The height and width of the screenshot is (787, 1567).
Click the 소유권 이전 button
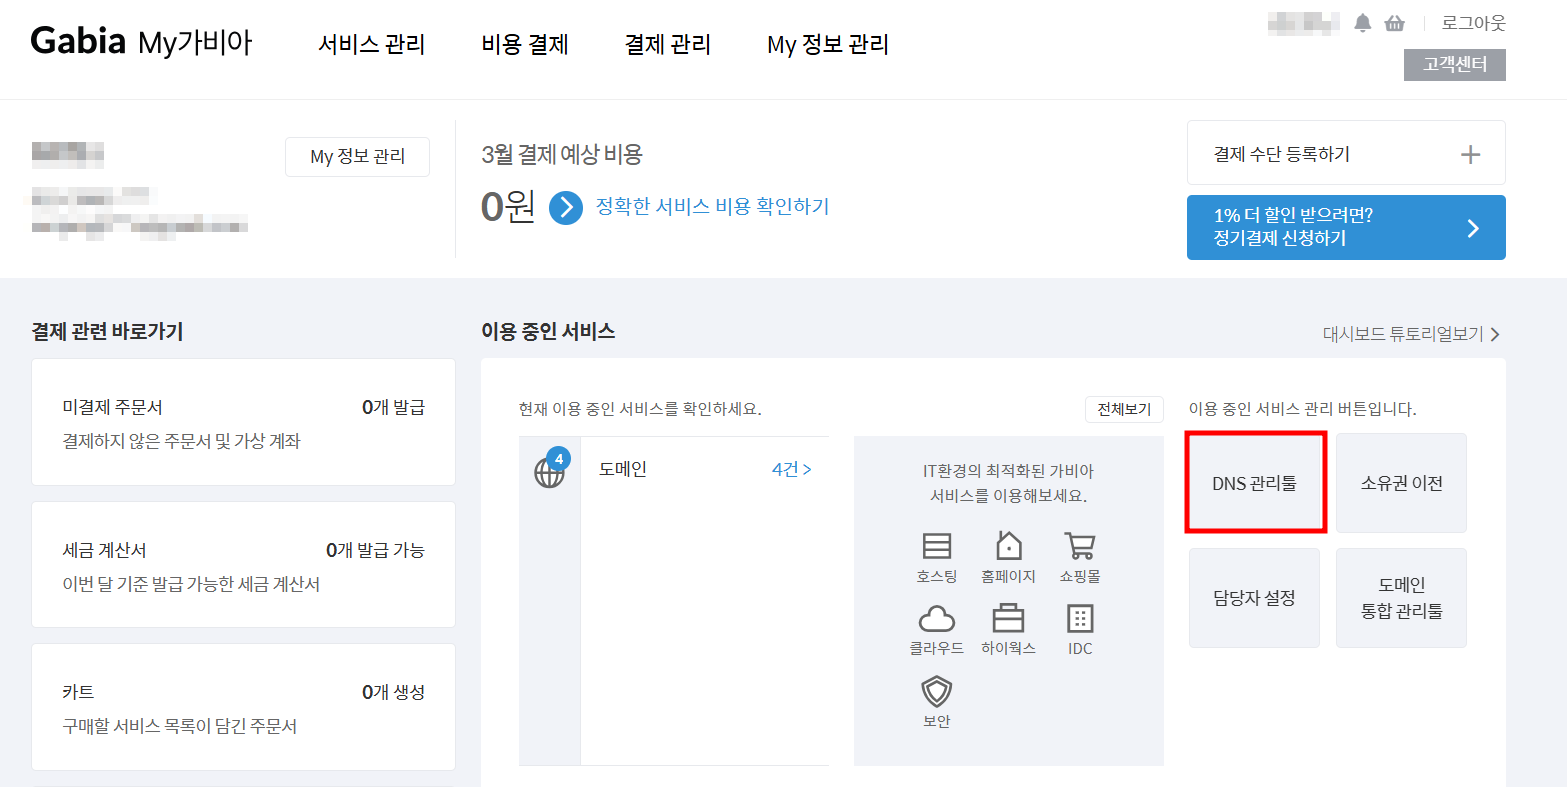point(1401,483)
